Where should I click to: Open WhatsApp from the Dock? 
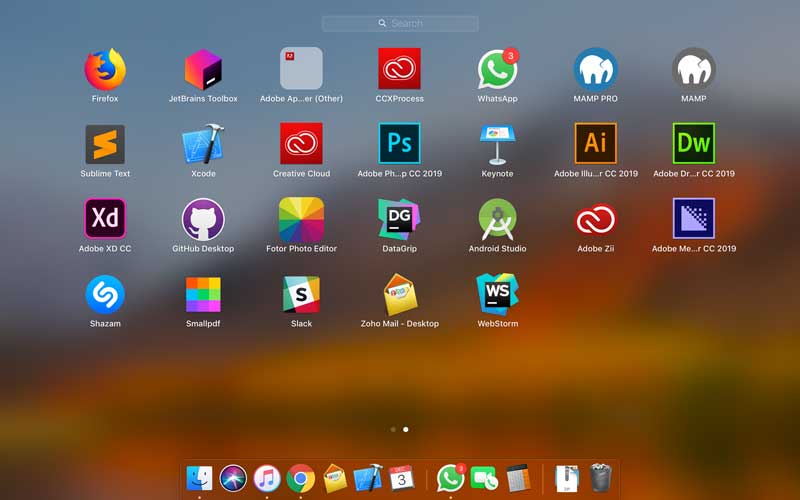451,478
